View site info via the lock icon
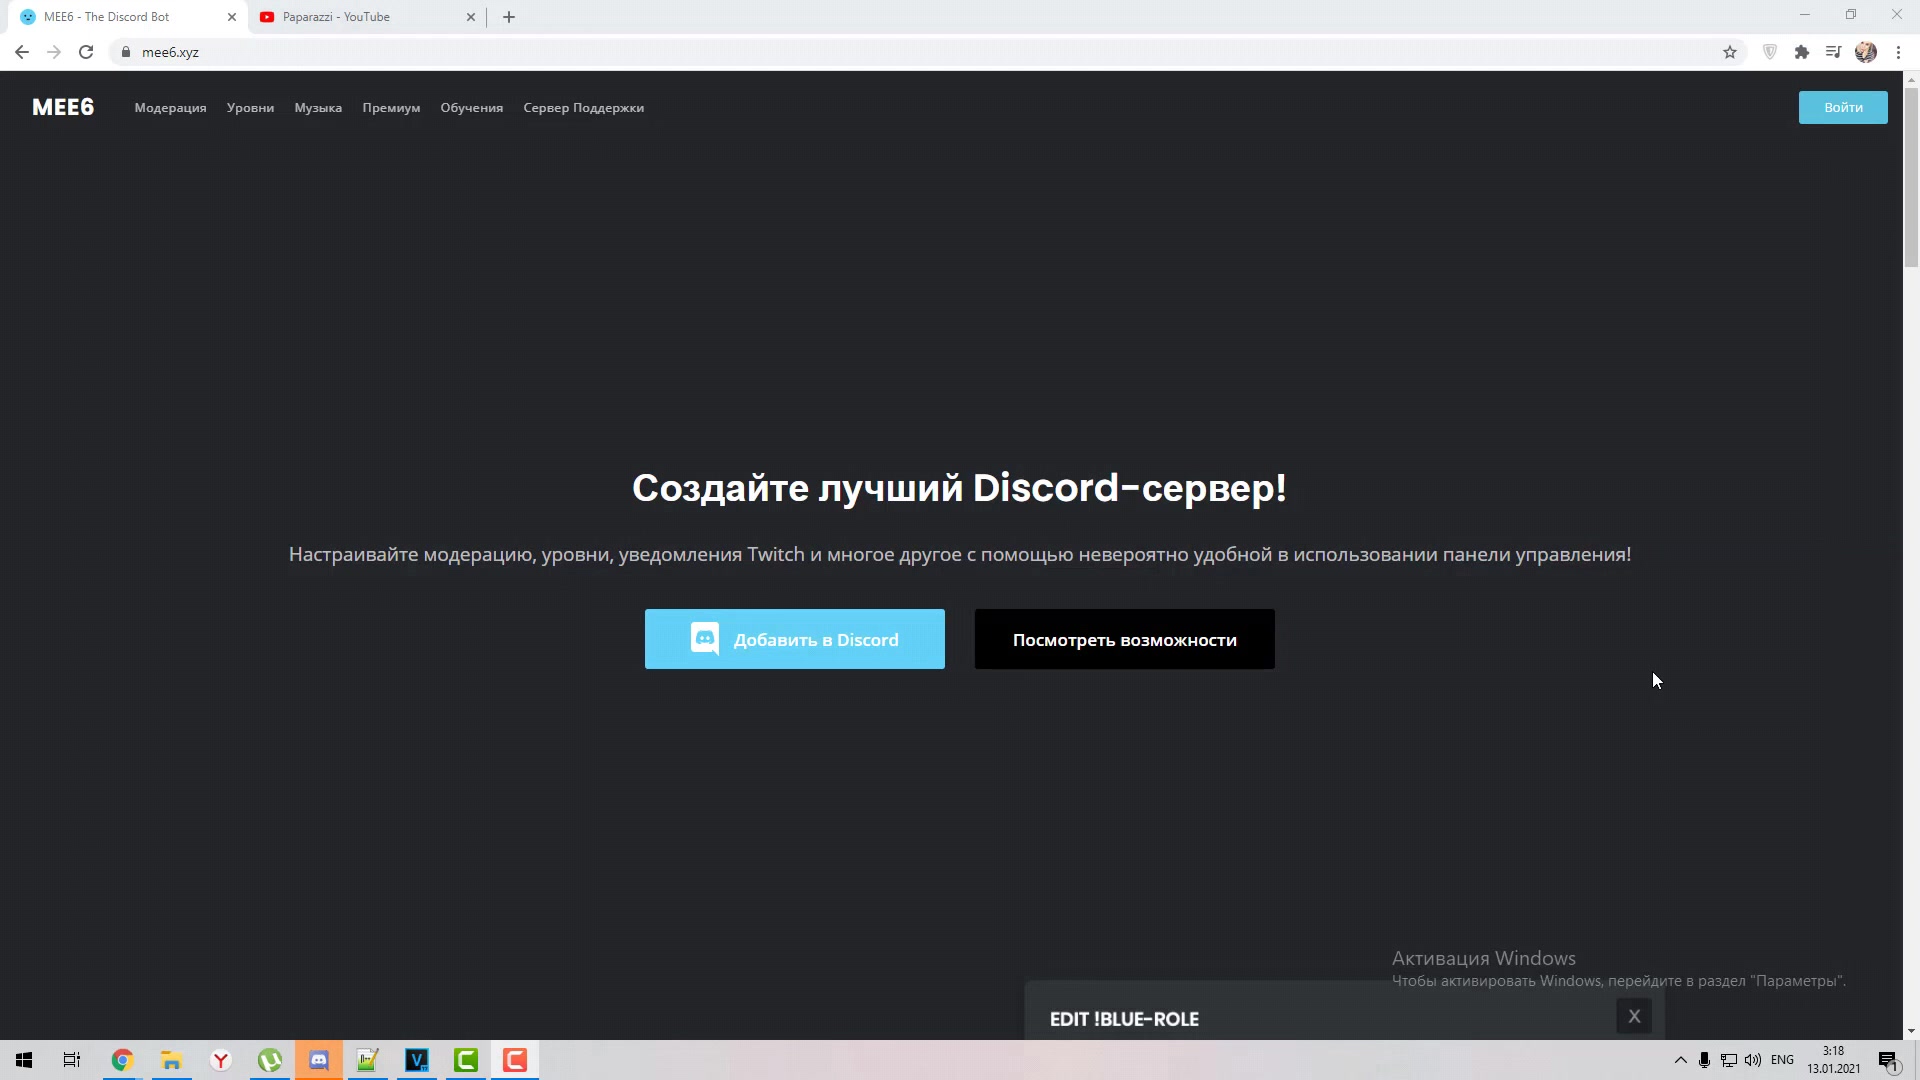The height and width of the screenshot is (1080, 1920). (126, 52)
